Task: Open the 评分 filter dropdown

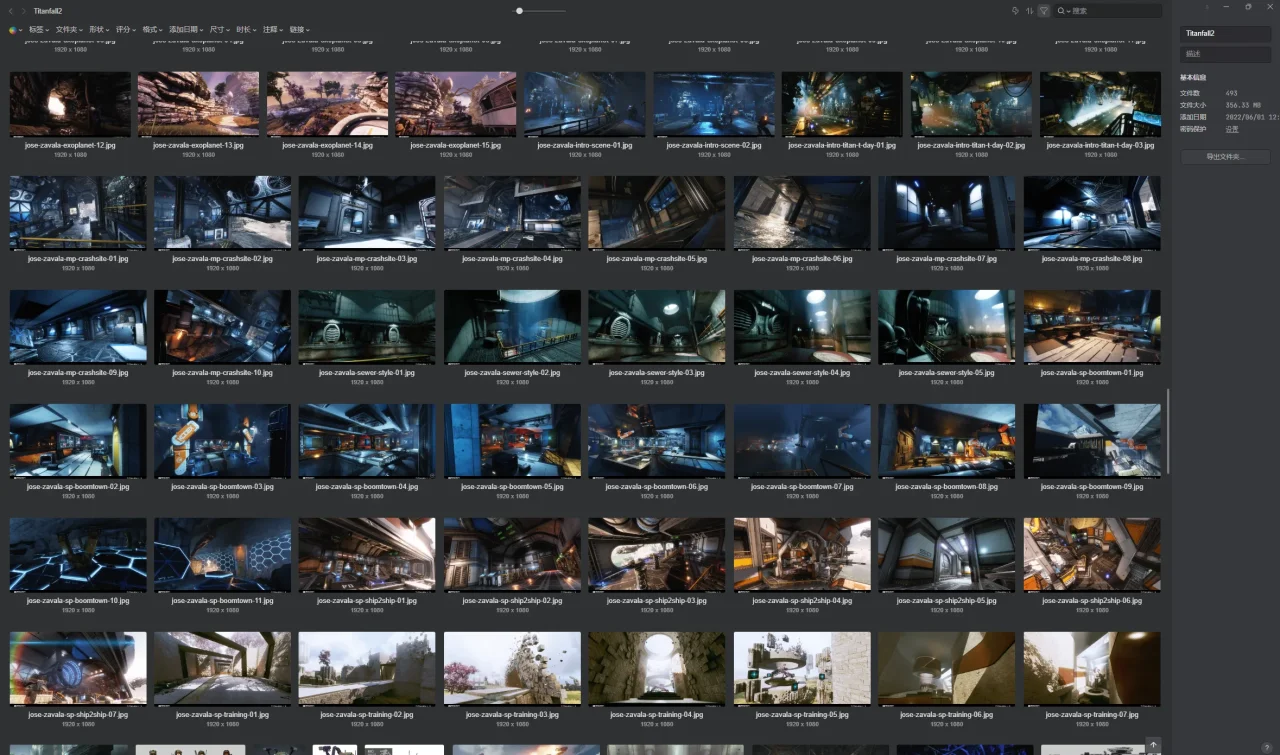Action: pyautogui.click(x=126, y=30)
